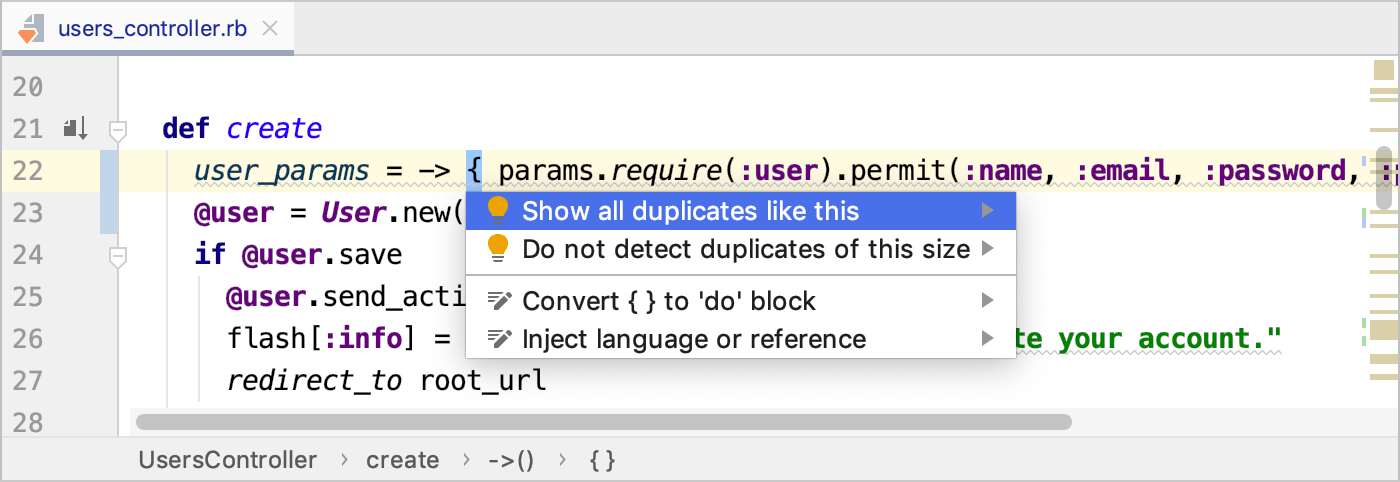
Task: Click line number 25 in the gutter
Action: coord(28,297)
